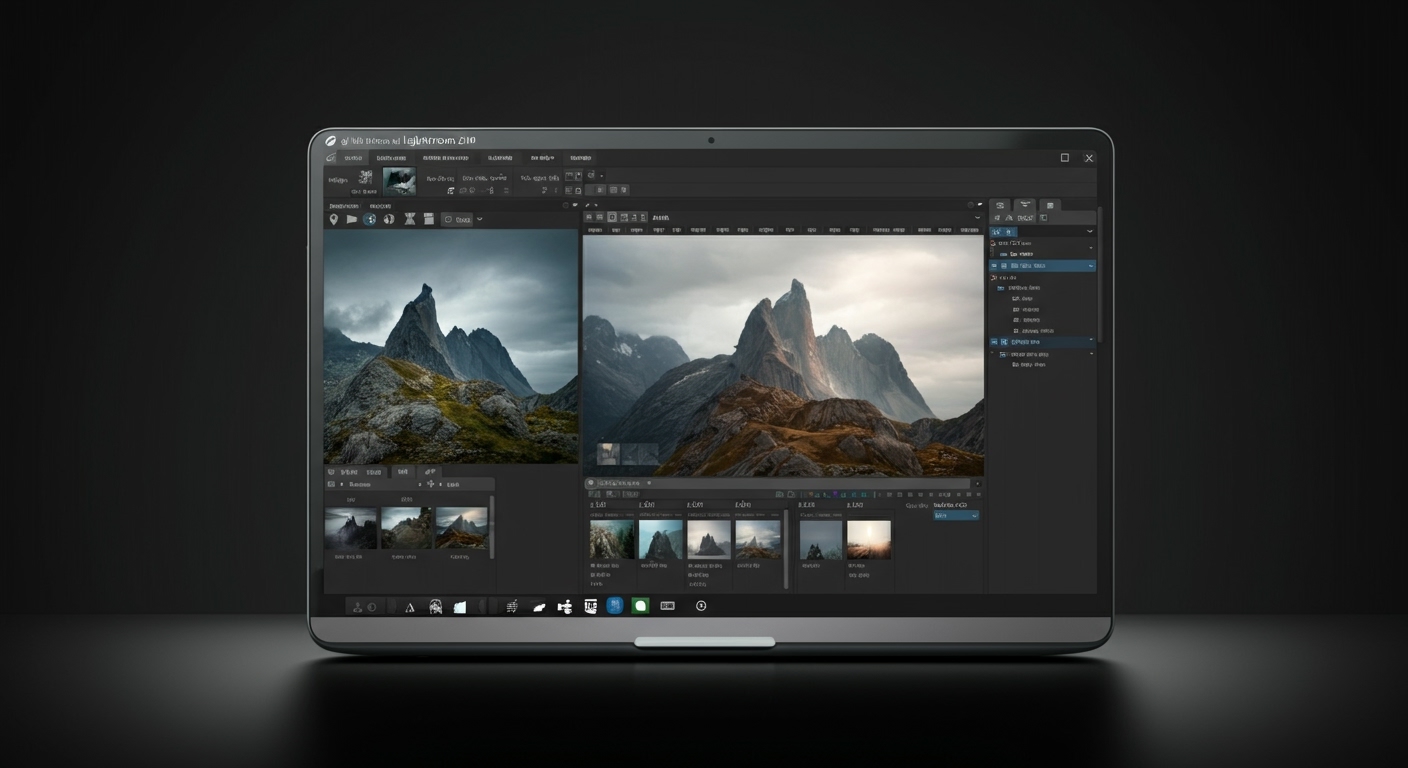Select the sunset photo thumbnail in the filmstrip
1408x768 pixels.
pos(868,539)
